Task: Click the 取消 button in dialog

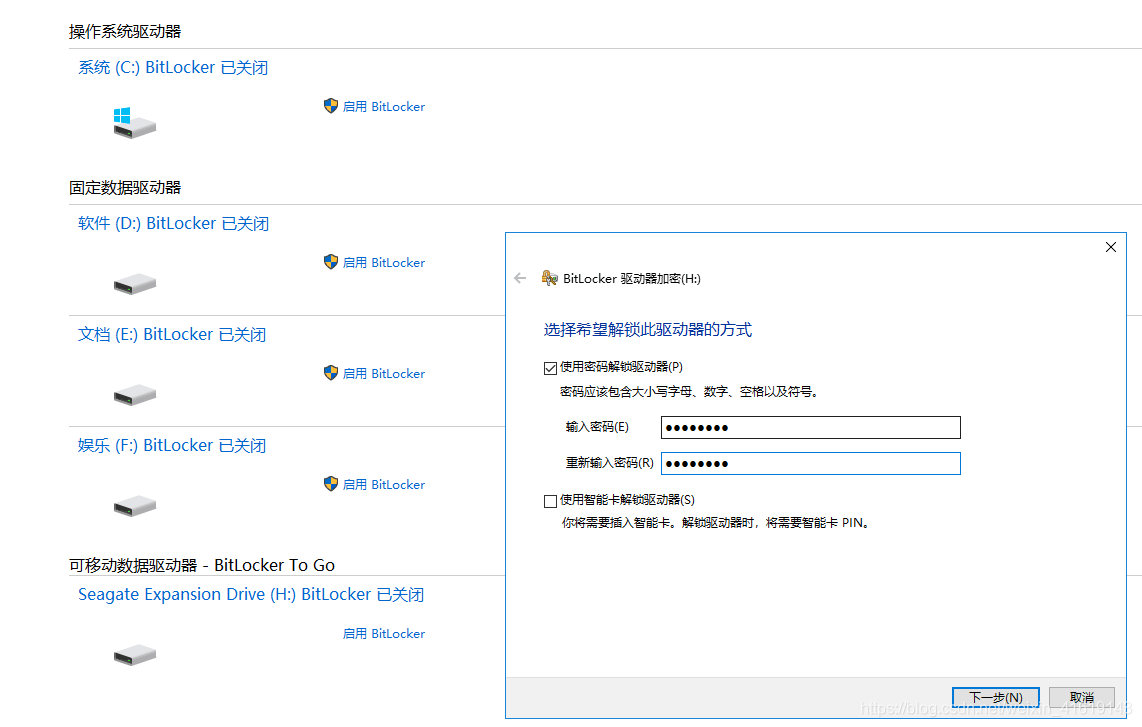Action: point(1082,697)
